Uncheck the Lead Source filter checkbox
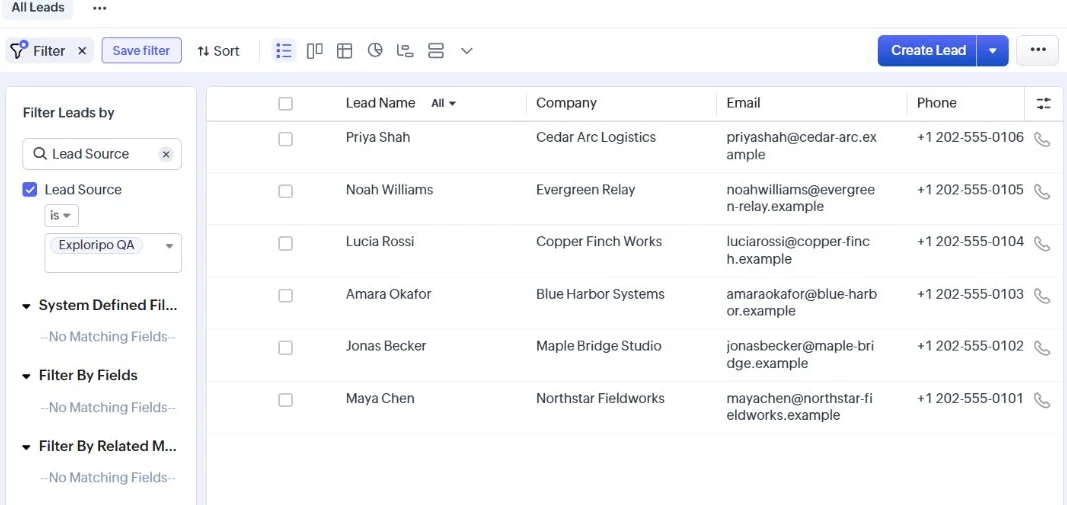 coord(30,190)
